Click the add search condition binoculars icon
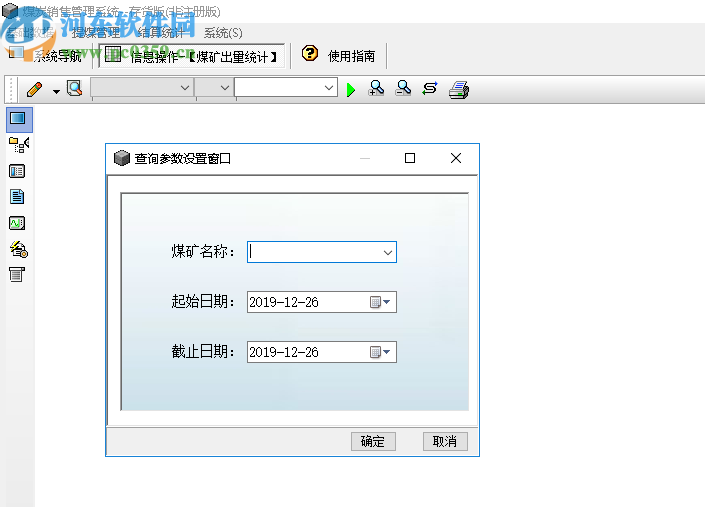 pos(376,88)
